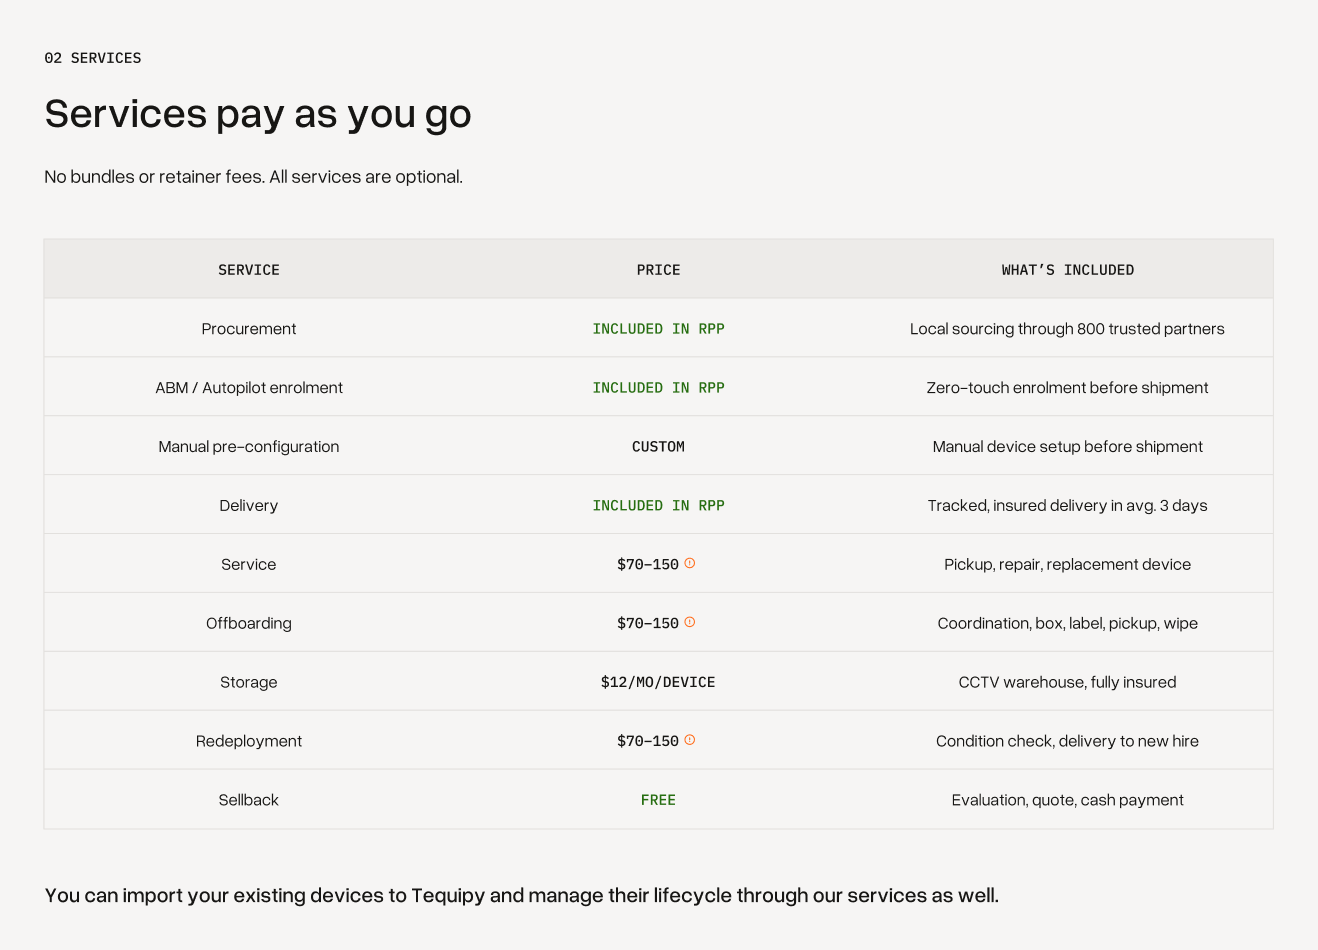Click the info icon beside Offboarding price
The image size is (1318, 950).
point(690,622)
